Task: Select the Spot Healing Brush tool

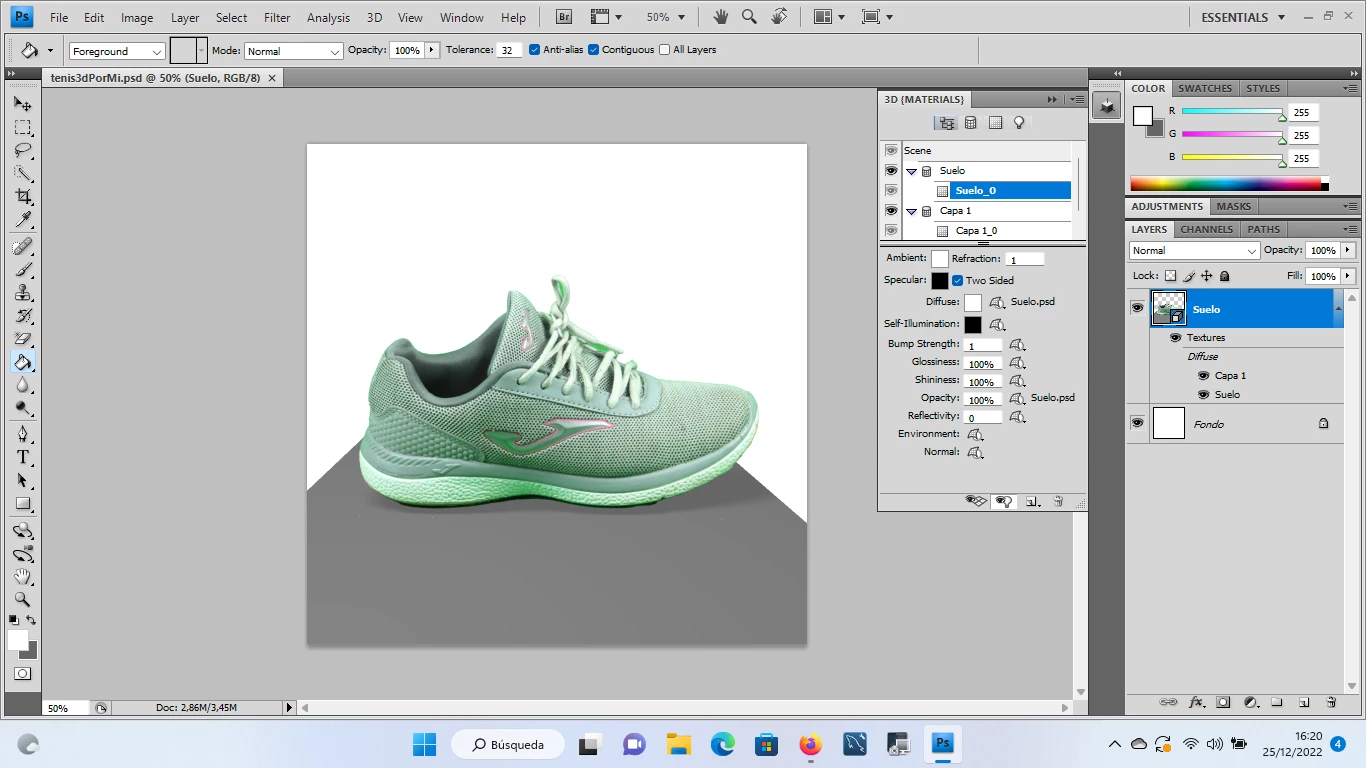Action: pyautogui.click(x=23, y=246)
